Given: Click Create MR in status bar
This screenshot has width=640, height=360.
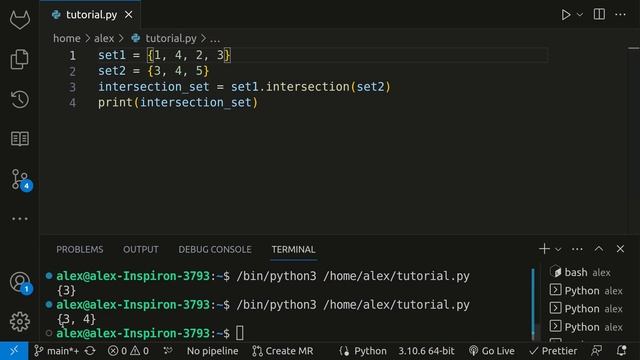Looking at the screenshot, I should coord(282,351).
